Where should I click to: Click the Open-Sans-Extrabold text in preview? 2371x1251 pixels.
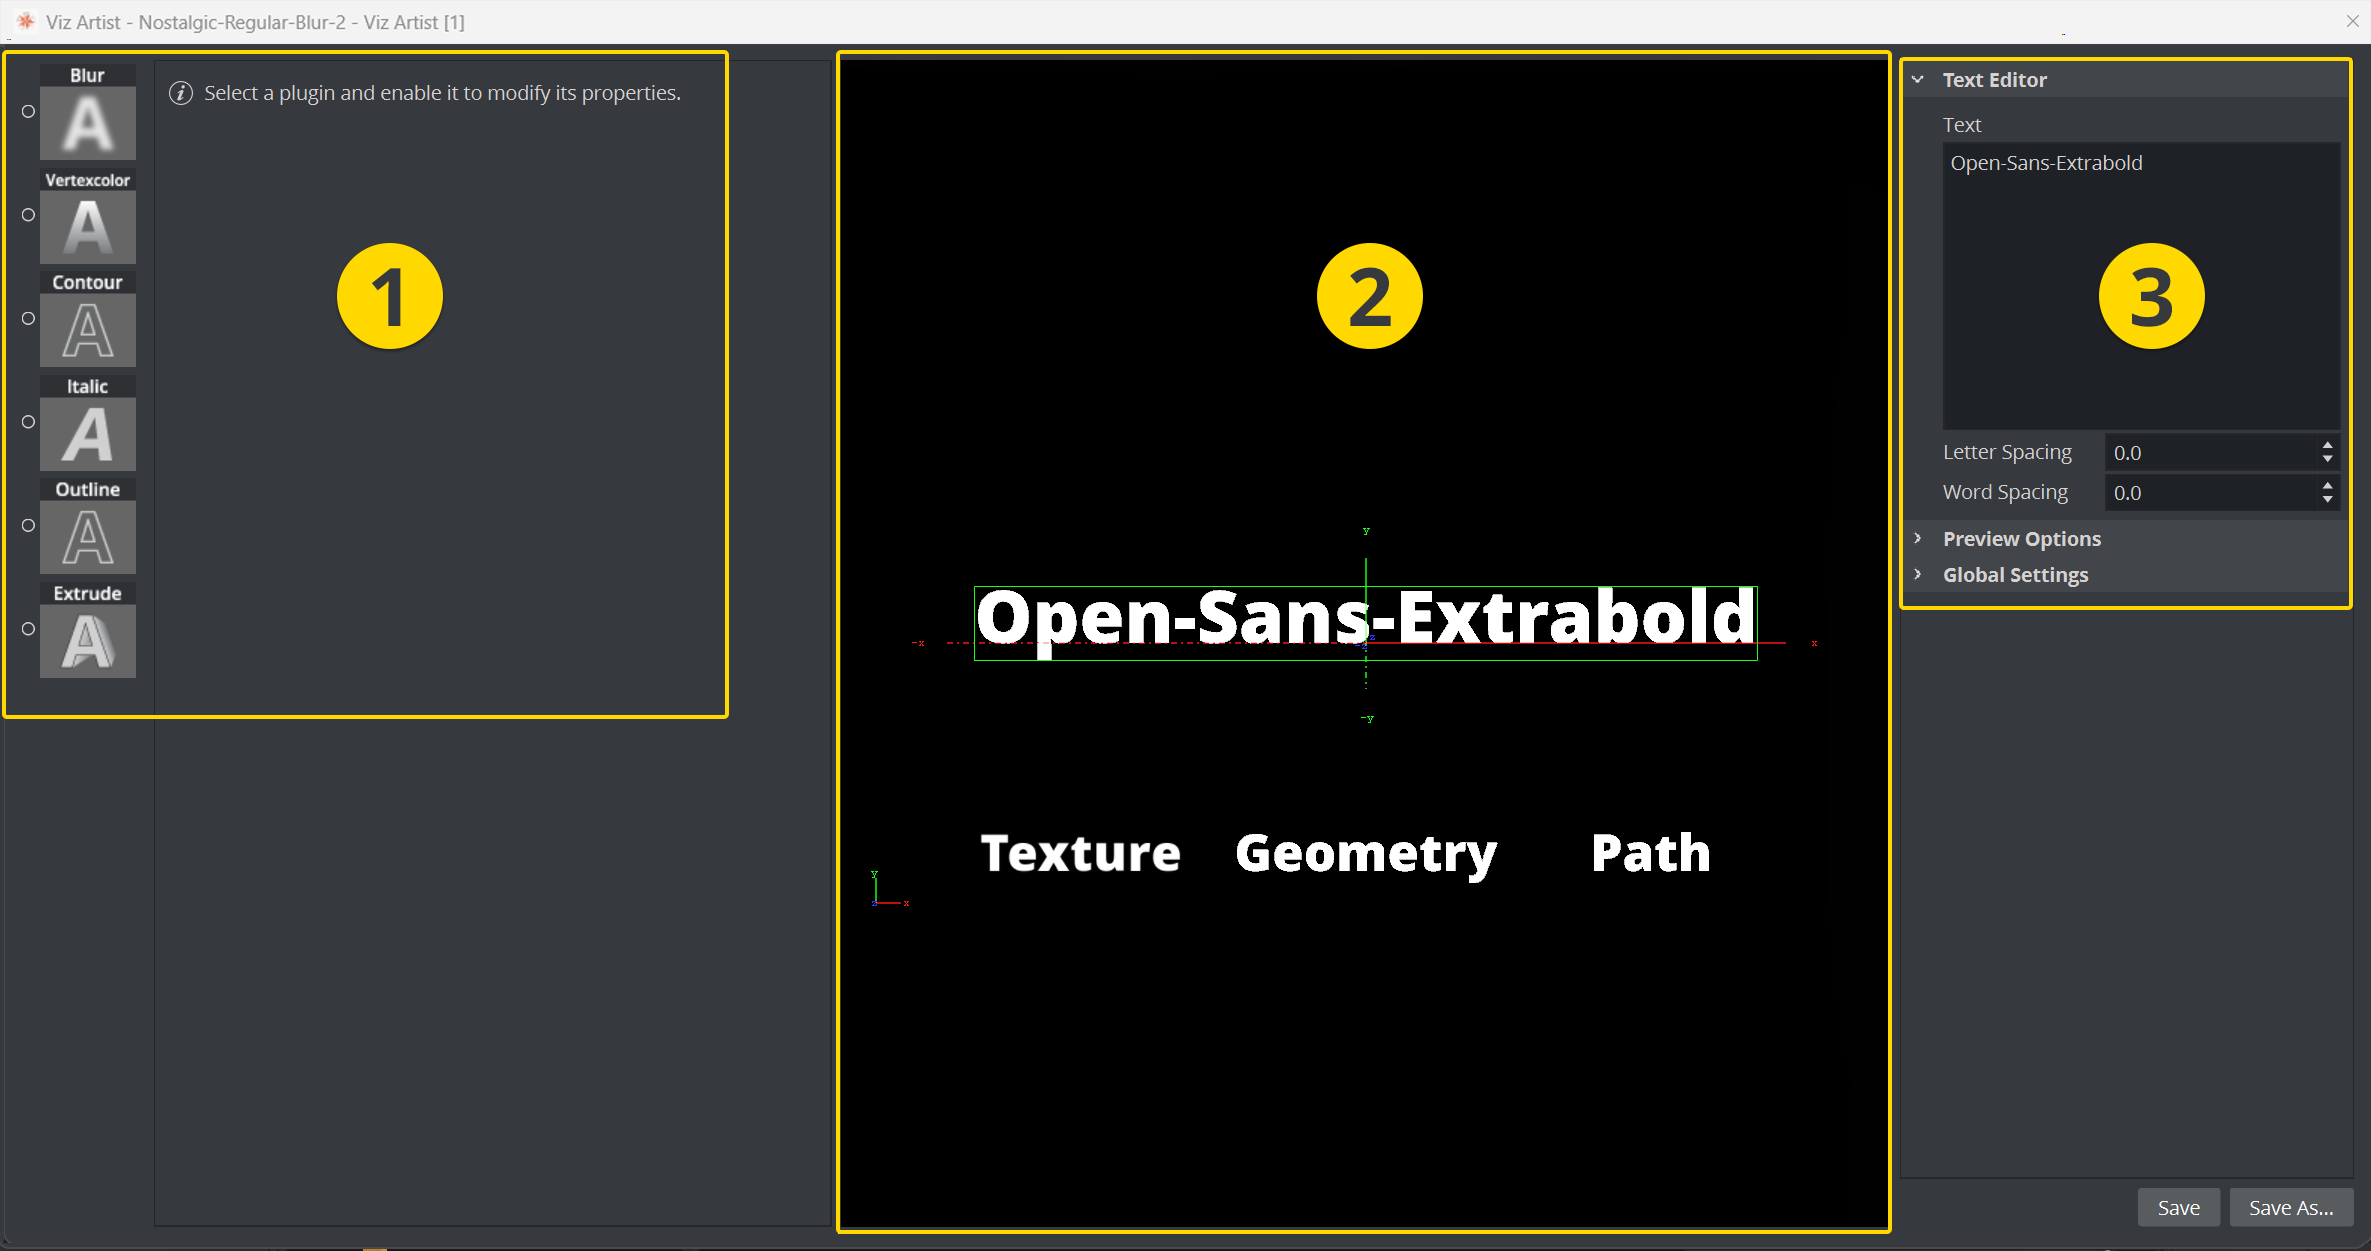click(1365, 618)
